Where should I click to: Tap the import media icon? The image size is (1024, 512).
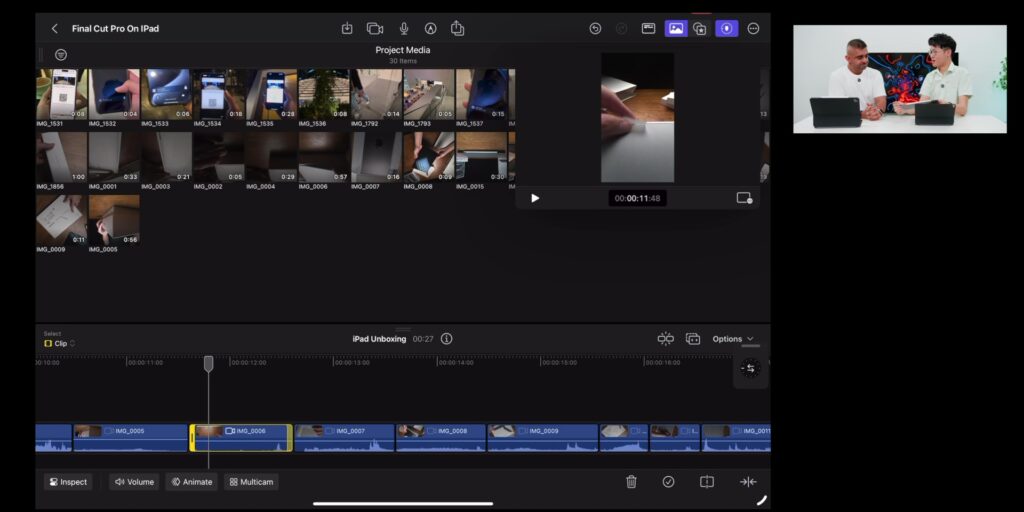tap(347, 28)
